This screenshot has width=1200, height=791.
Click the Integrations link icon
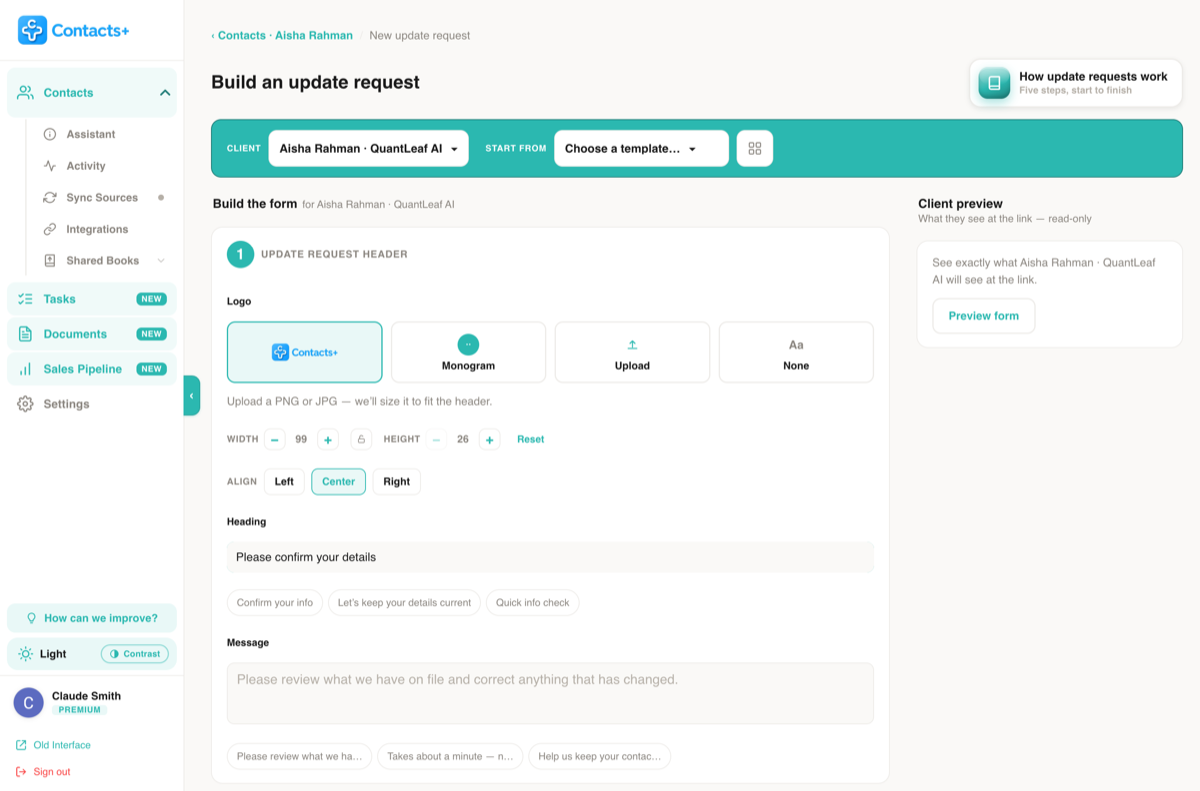click(x=50, y=229)
